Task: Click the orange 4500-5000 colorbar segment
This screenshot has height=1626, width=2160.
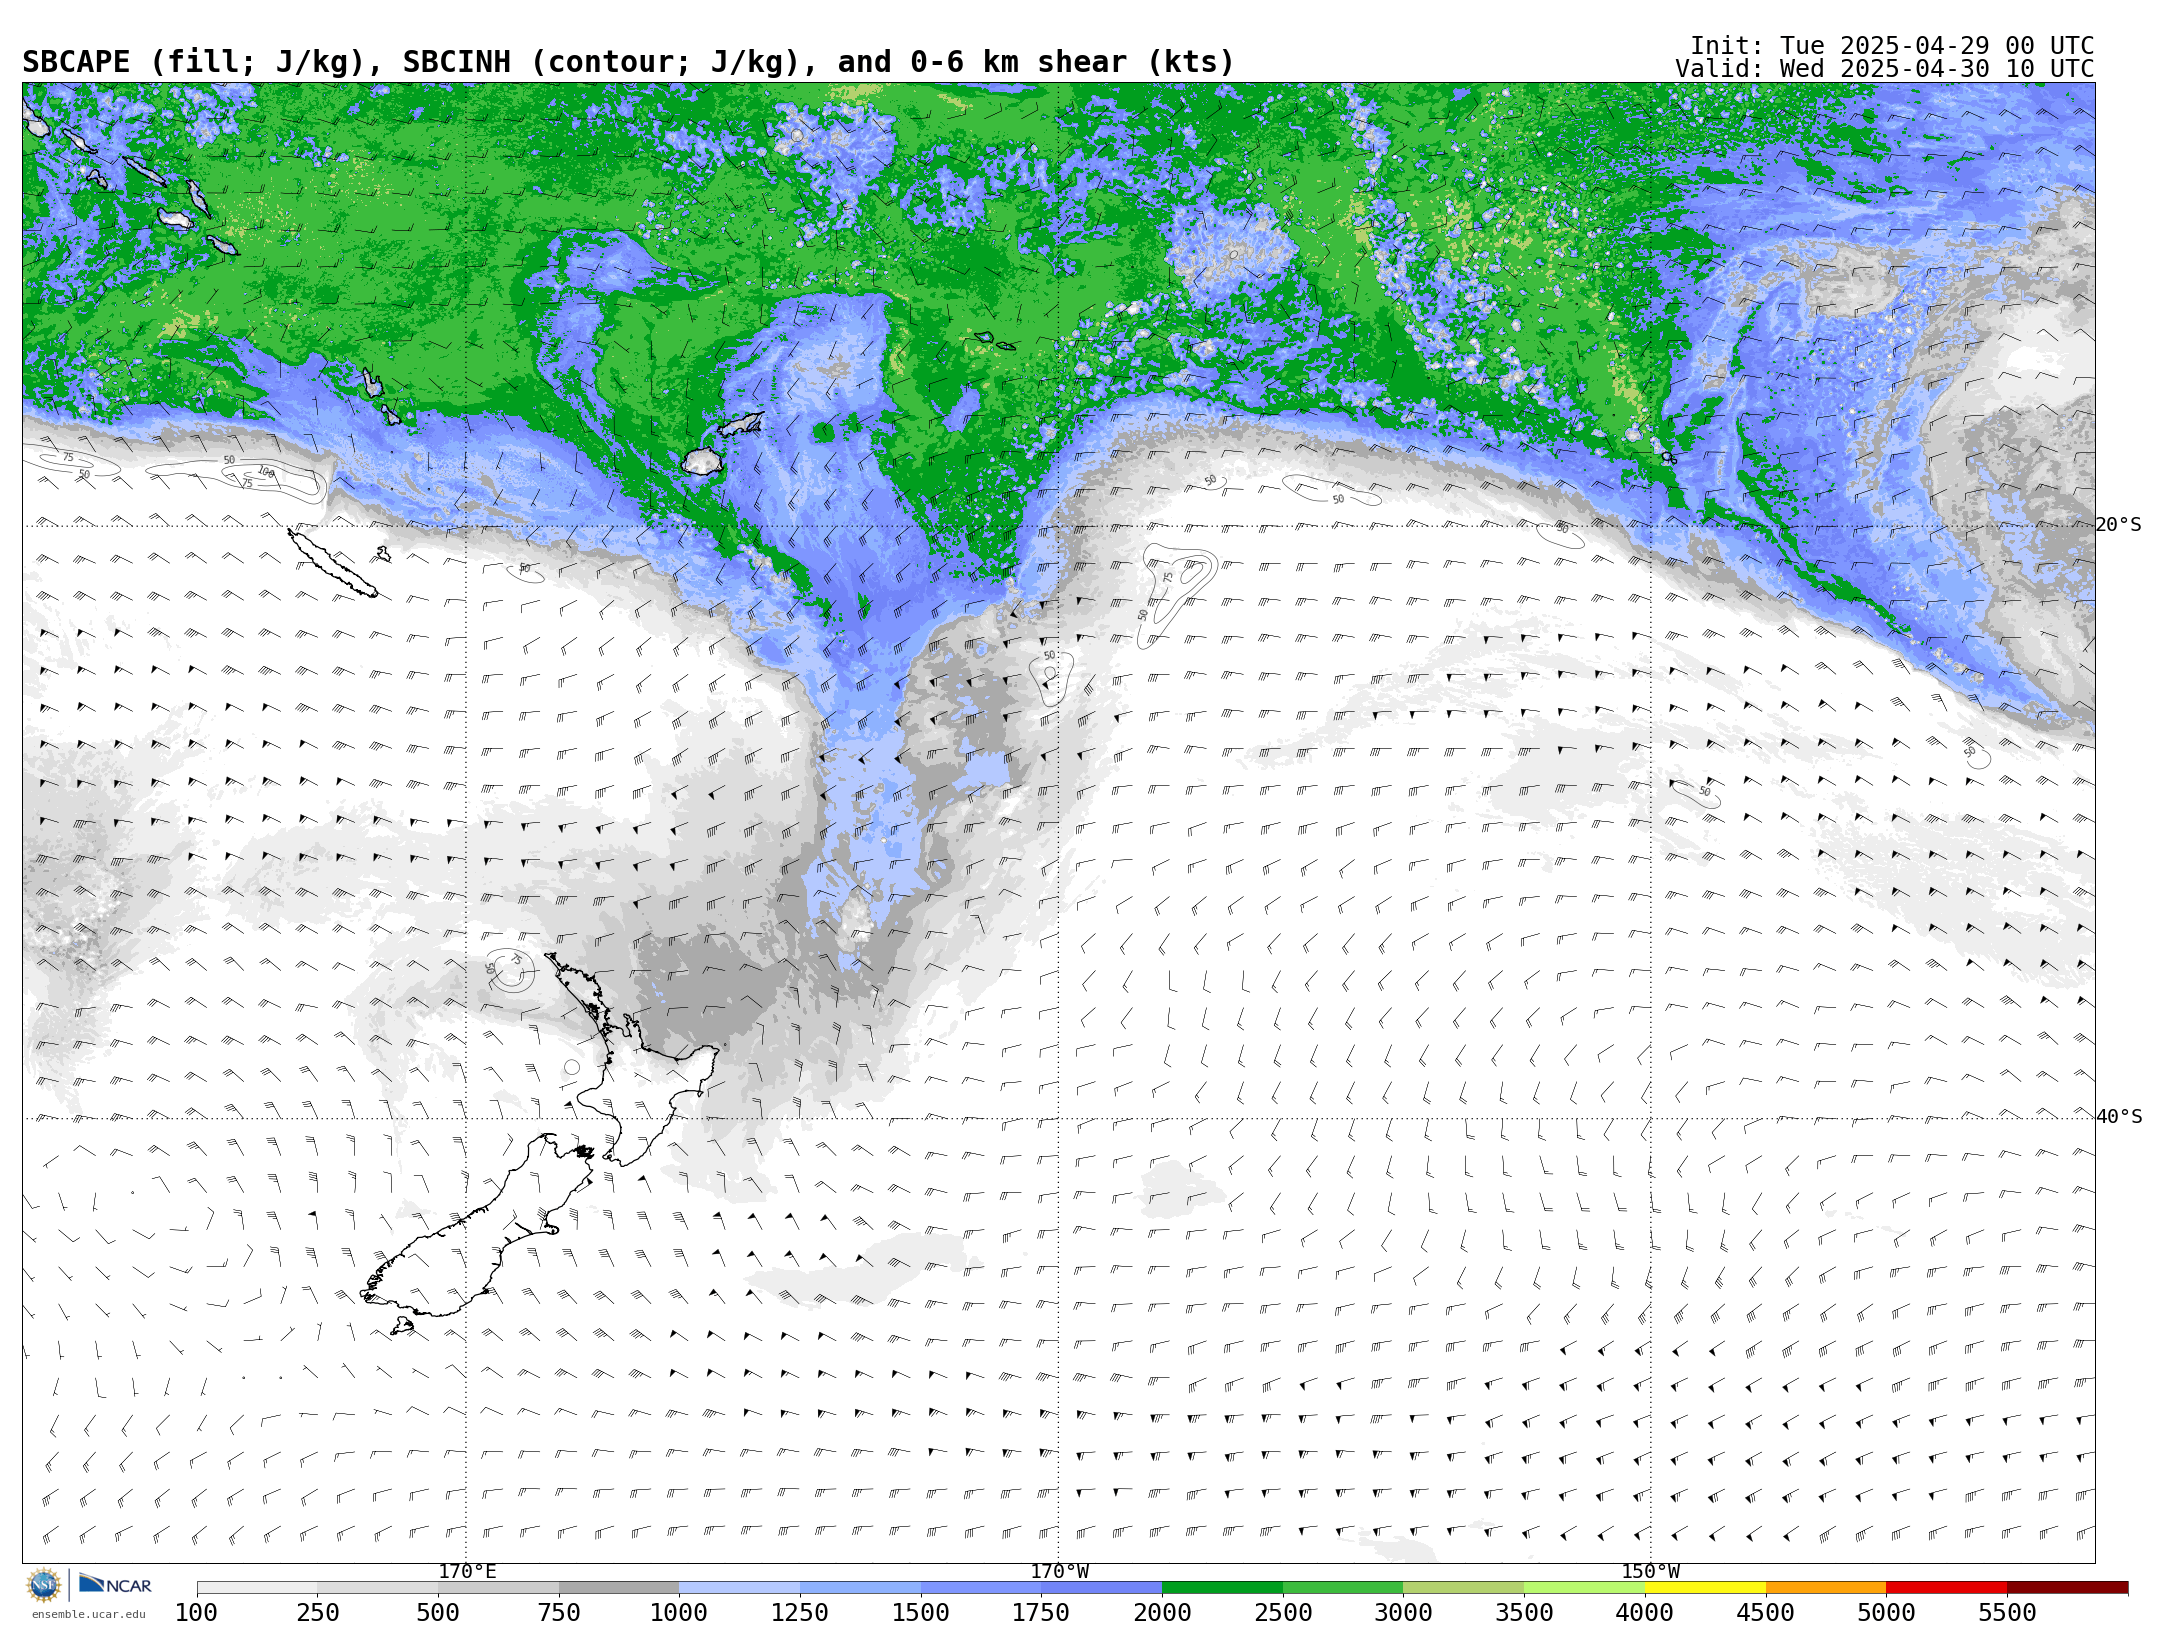Action: tap(1826, 1588)
